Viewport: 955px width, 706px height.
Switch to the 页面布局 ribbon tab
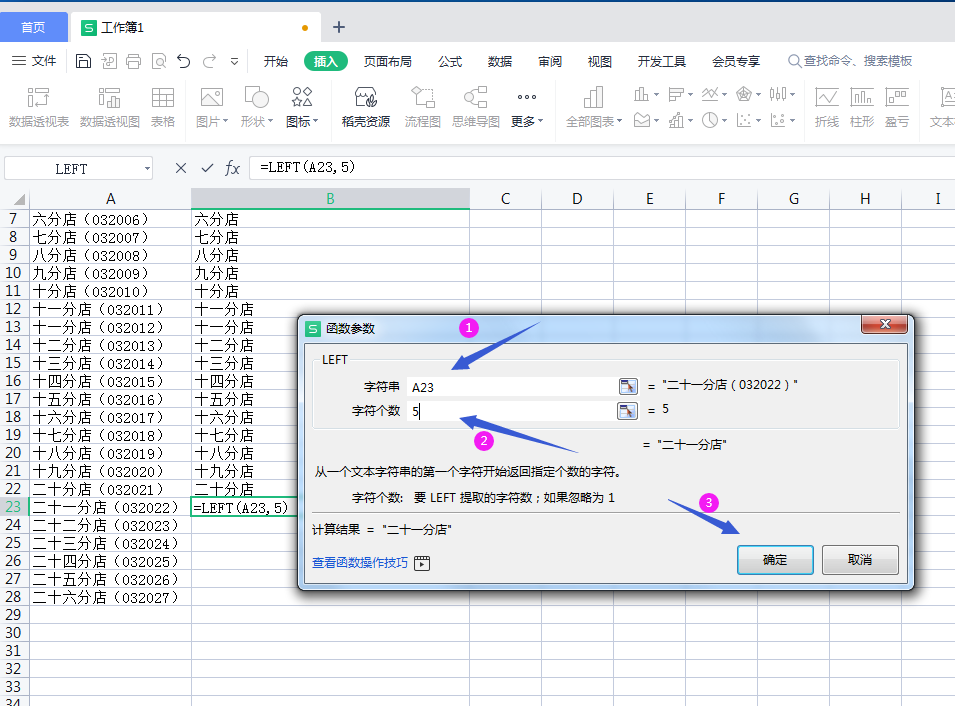coord(387,62)
